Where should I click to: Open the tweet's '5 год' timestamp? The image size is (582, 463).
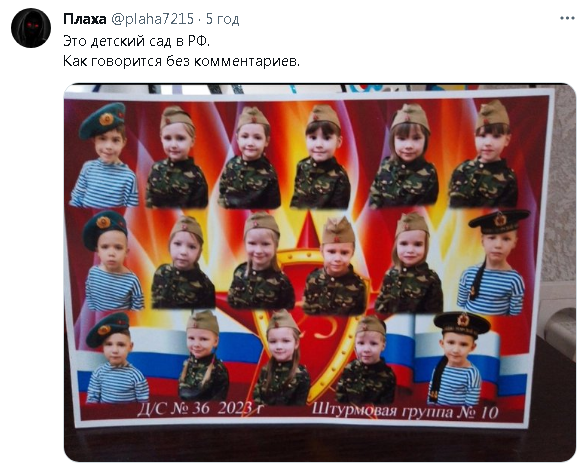tap(222, 19)
